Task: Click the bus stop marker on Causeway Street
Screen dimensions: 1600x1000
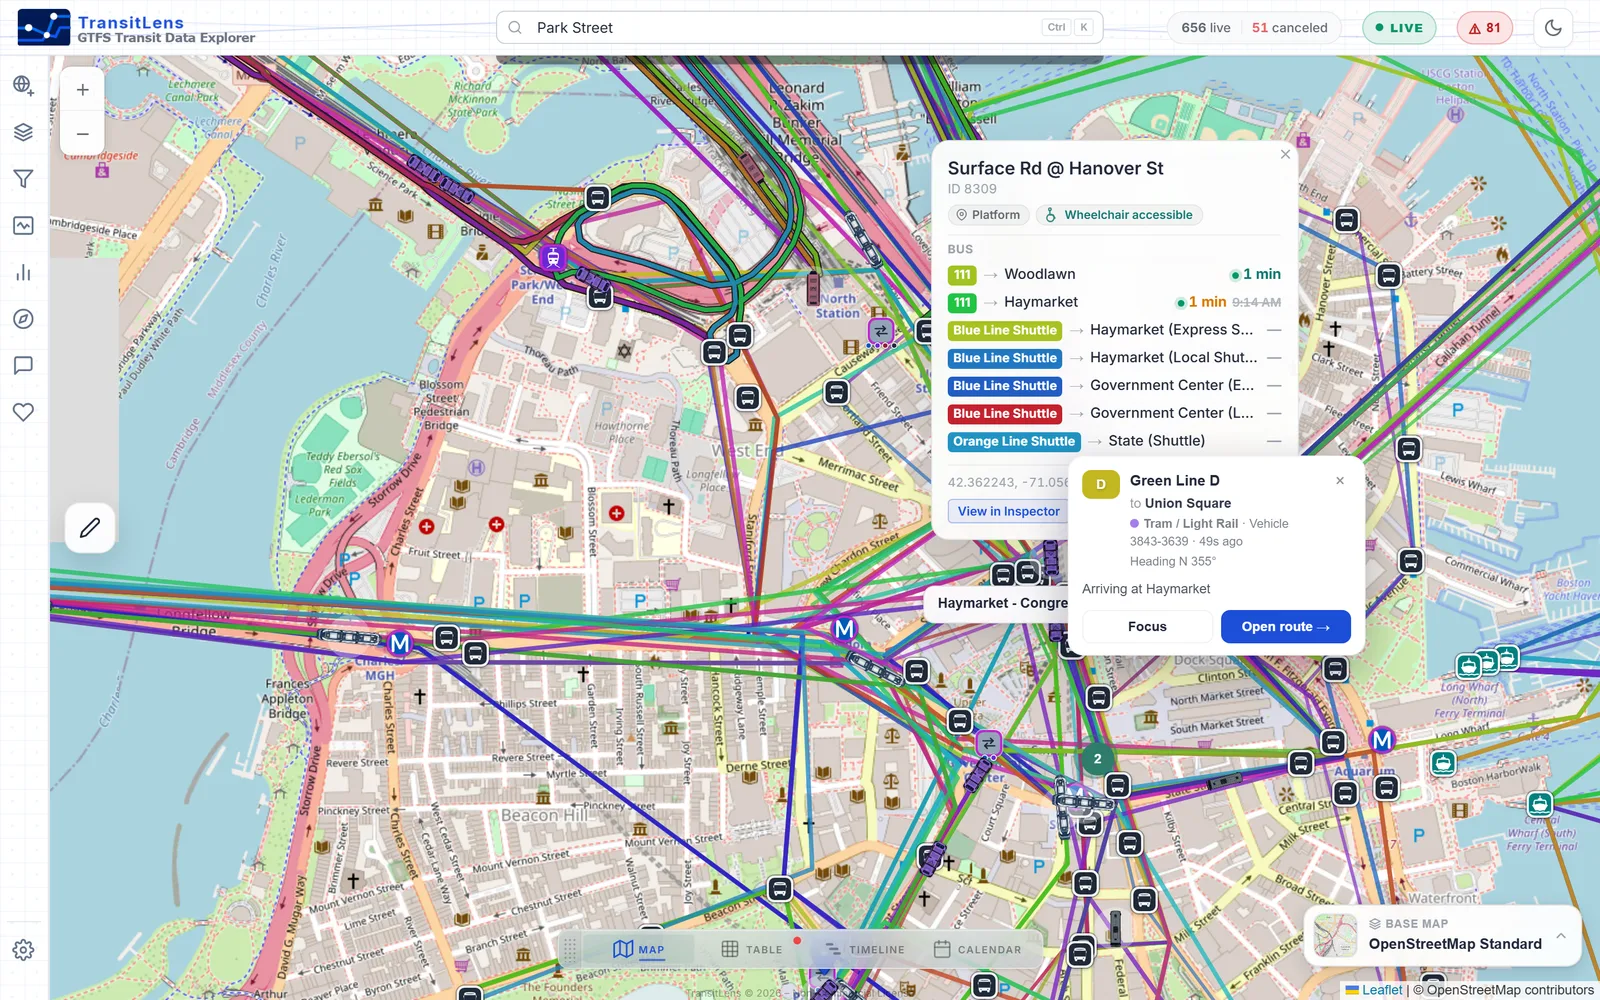Action: click(837, 393)
